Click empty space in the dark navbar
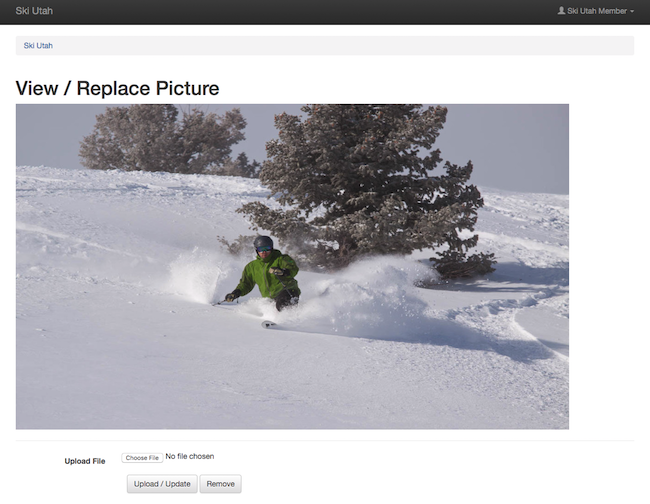This screenshot has height=504, width=650. [300, 11]
